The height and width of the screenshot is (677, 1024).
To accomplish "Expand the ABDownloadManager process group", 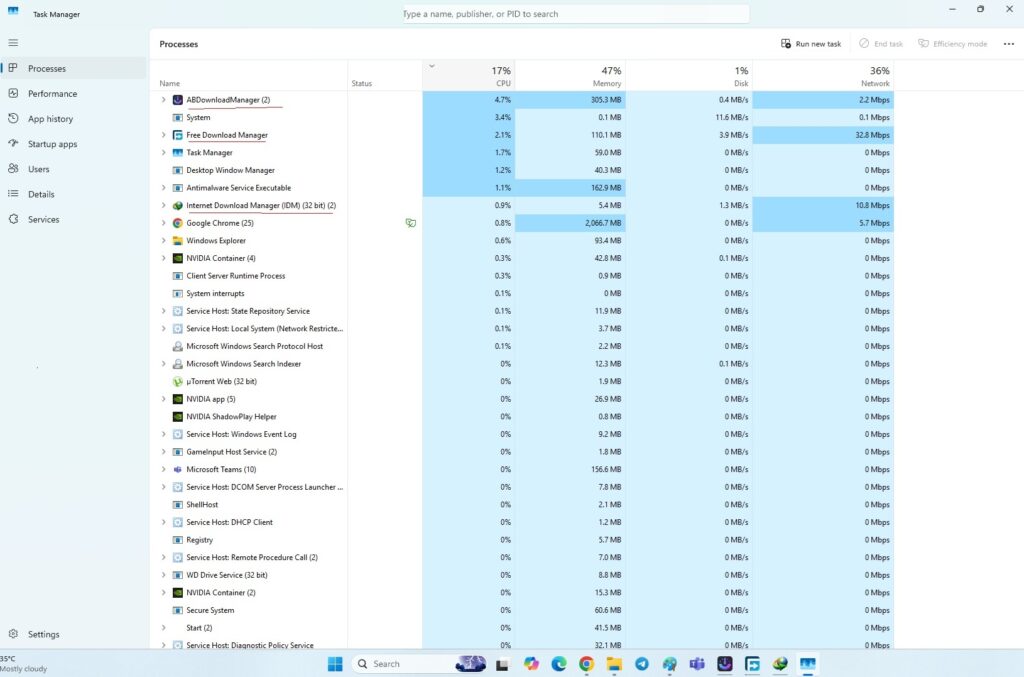I will pyautogui.click(x=163, y=100).
